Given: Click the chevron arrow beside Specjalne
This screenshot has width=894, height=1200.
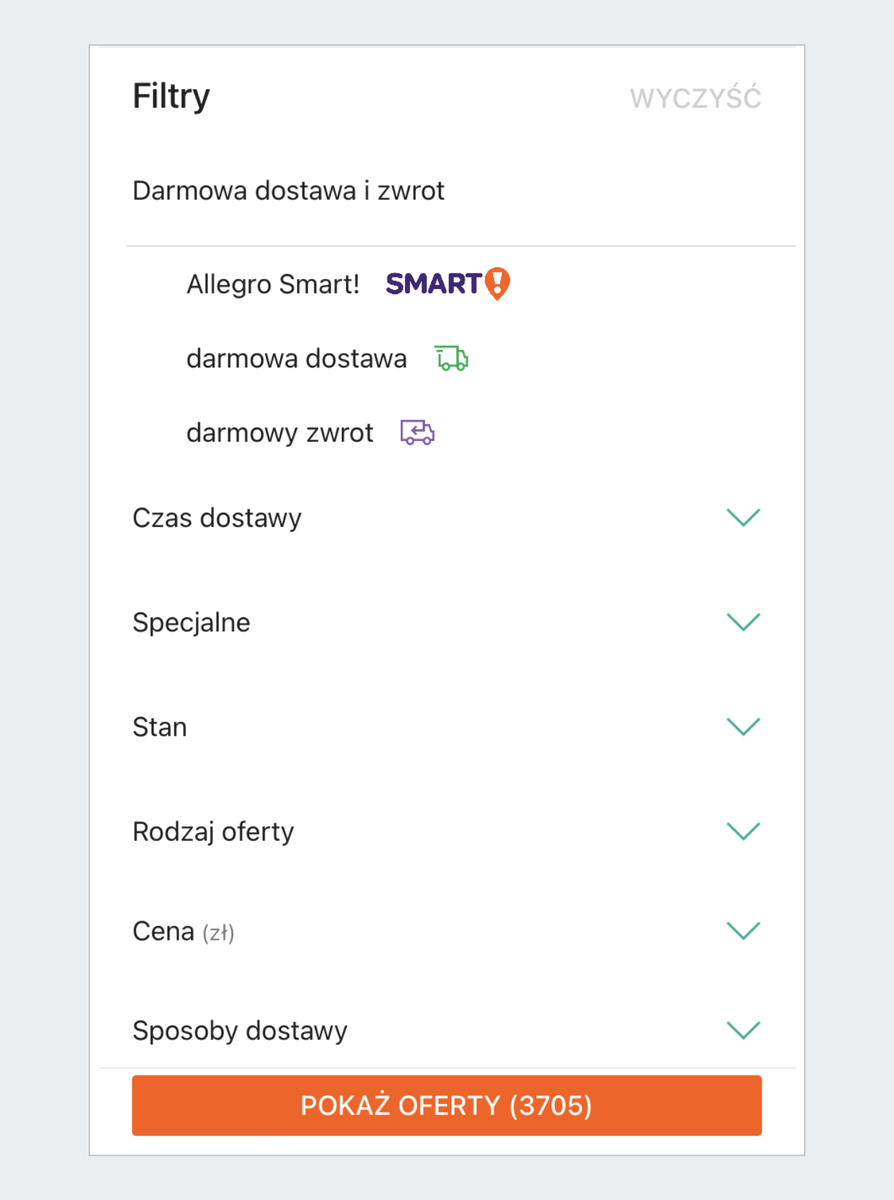Looking at the screenshot, I should [x=743, y=622].
